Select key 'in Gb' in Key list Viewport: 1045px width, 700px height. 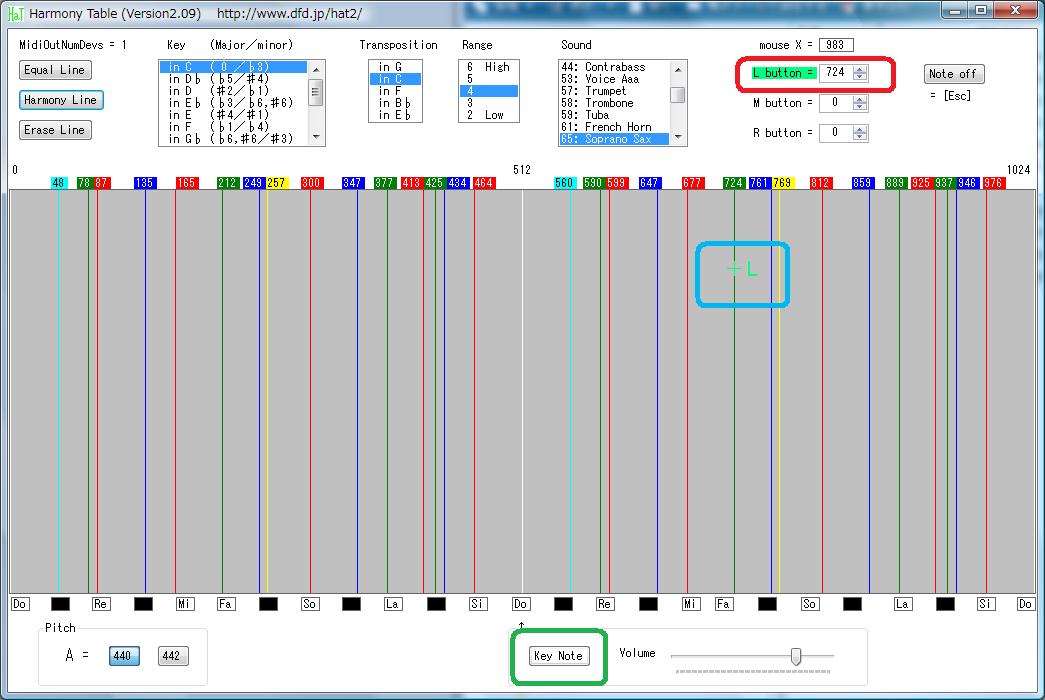233,139
